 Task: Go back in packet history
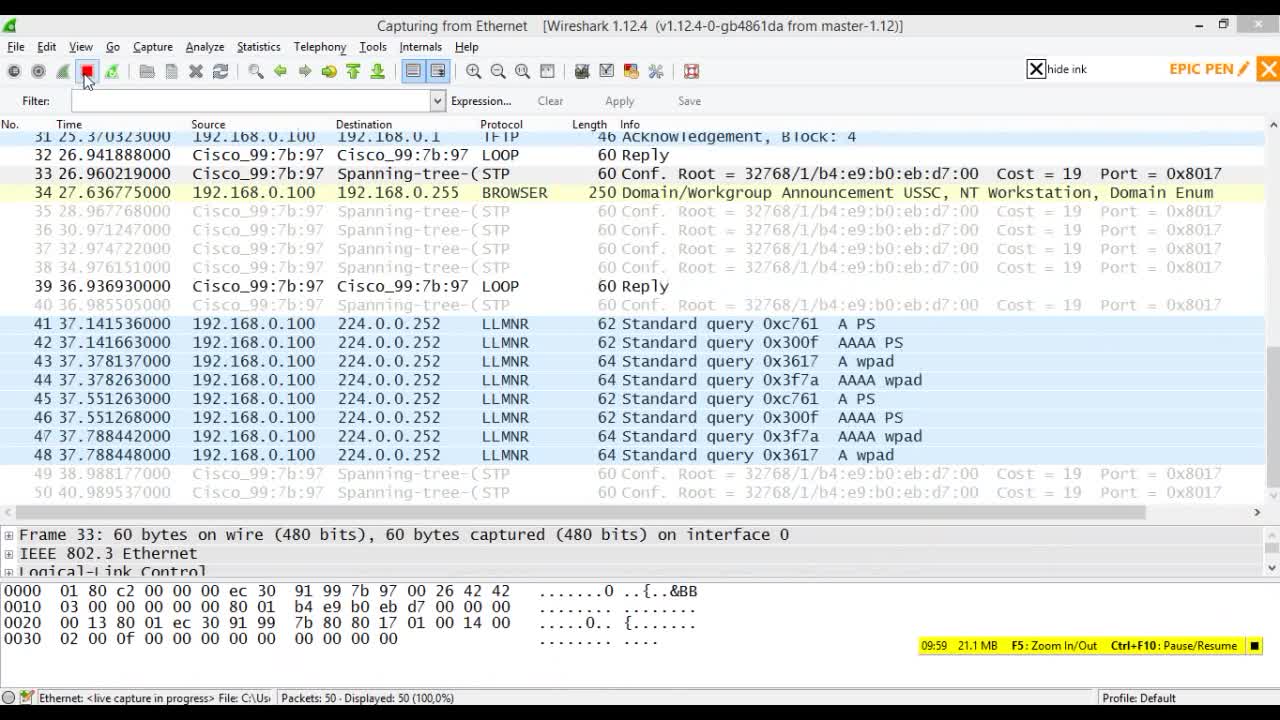pyautogui.click(x=280, y=71)
